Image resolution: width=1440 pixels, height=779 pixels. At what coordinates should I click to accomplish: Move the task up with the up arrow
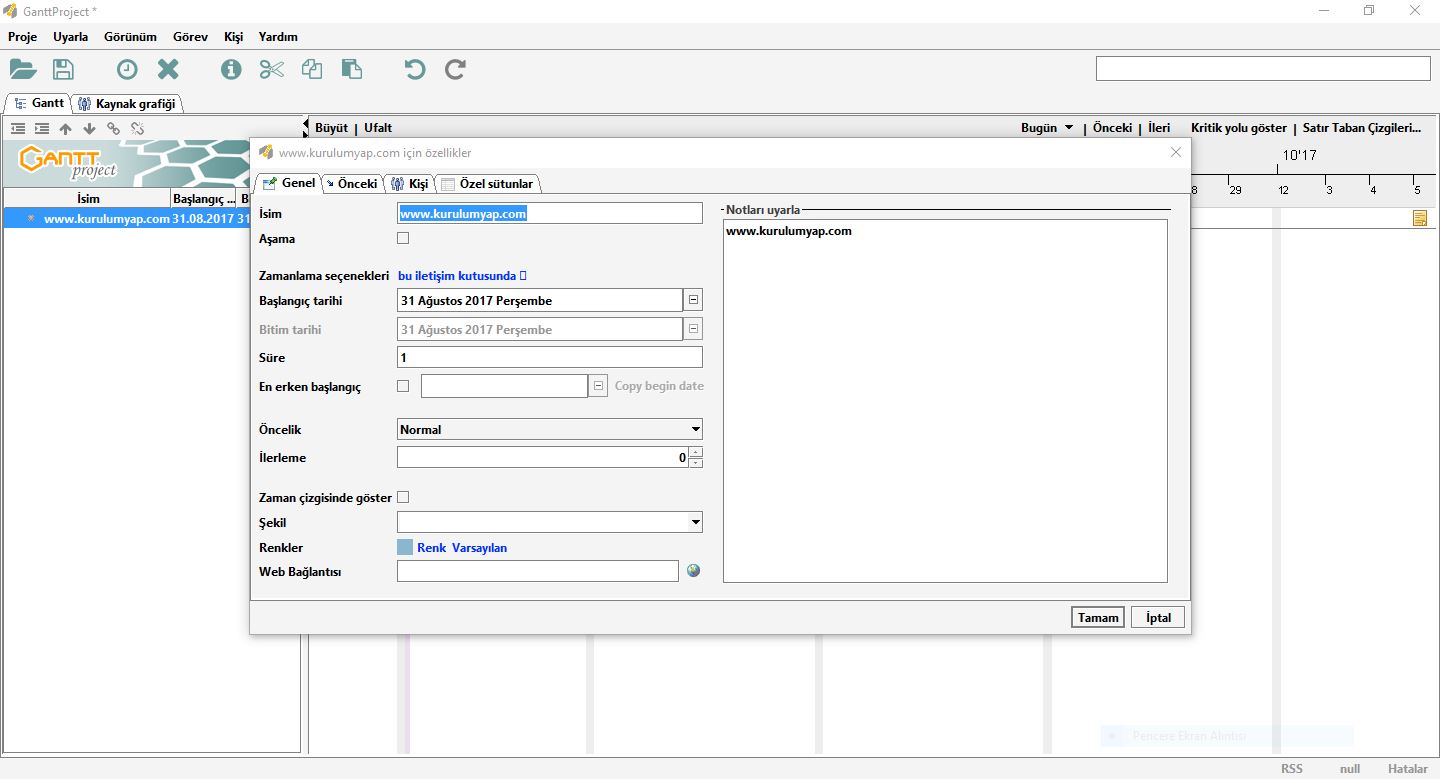point(66,128)
